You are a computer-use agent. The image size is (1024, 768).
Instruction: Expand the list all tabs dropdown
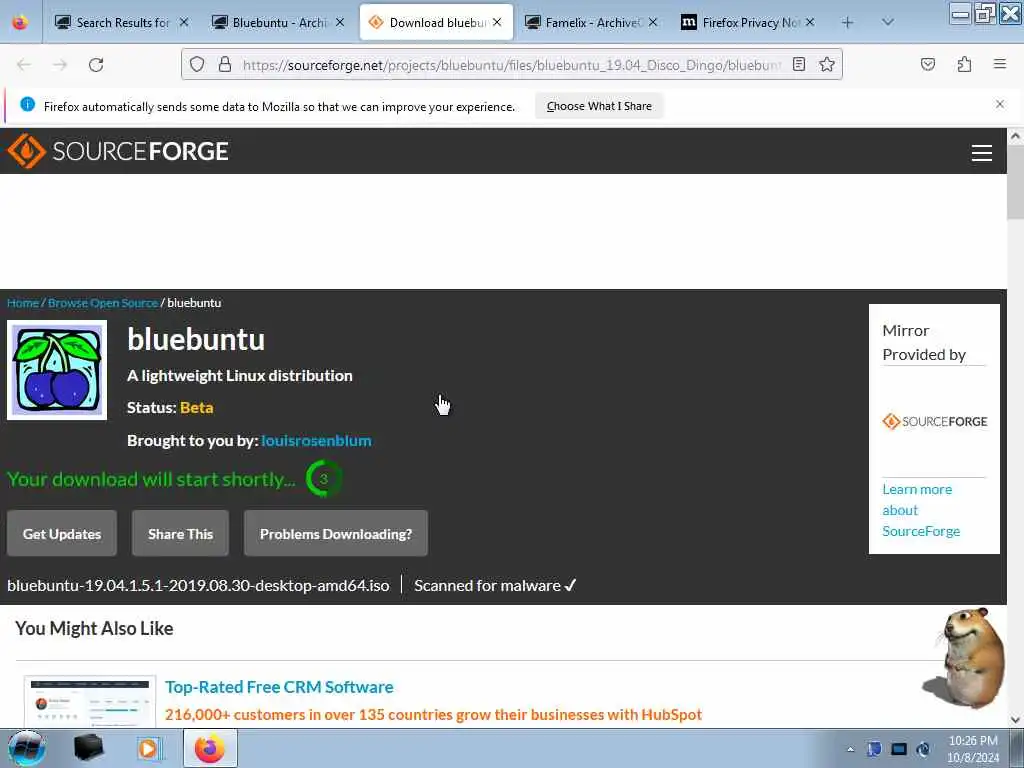(888, 22)
